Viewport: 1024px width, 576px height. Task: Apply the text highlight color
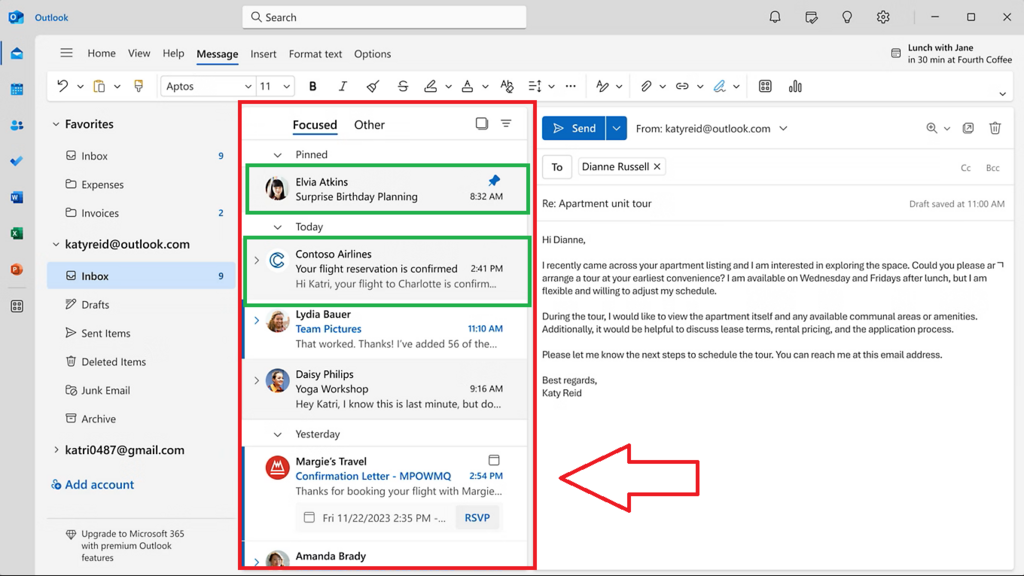click(430, 86)
